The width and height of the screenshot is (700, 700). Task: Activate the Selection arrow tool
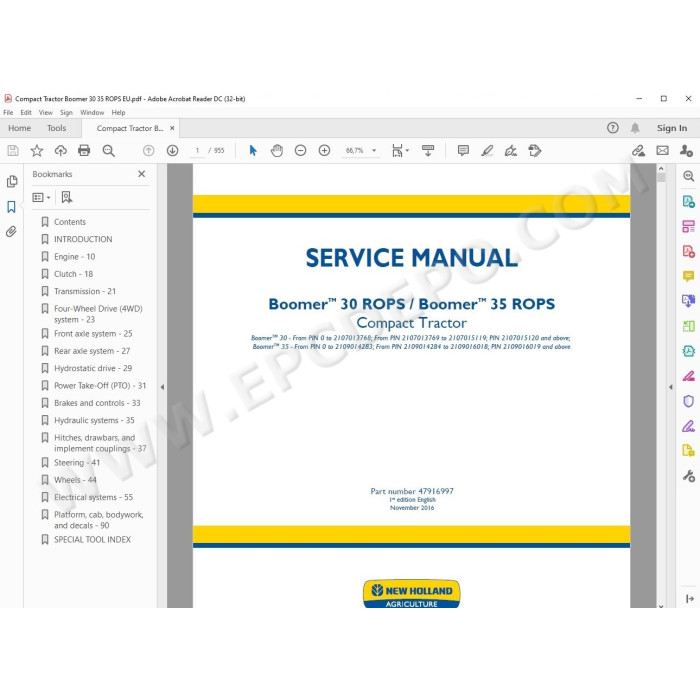[253, 150]
